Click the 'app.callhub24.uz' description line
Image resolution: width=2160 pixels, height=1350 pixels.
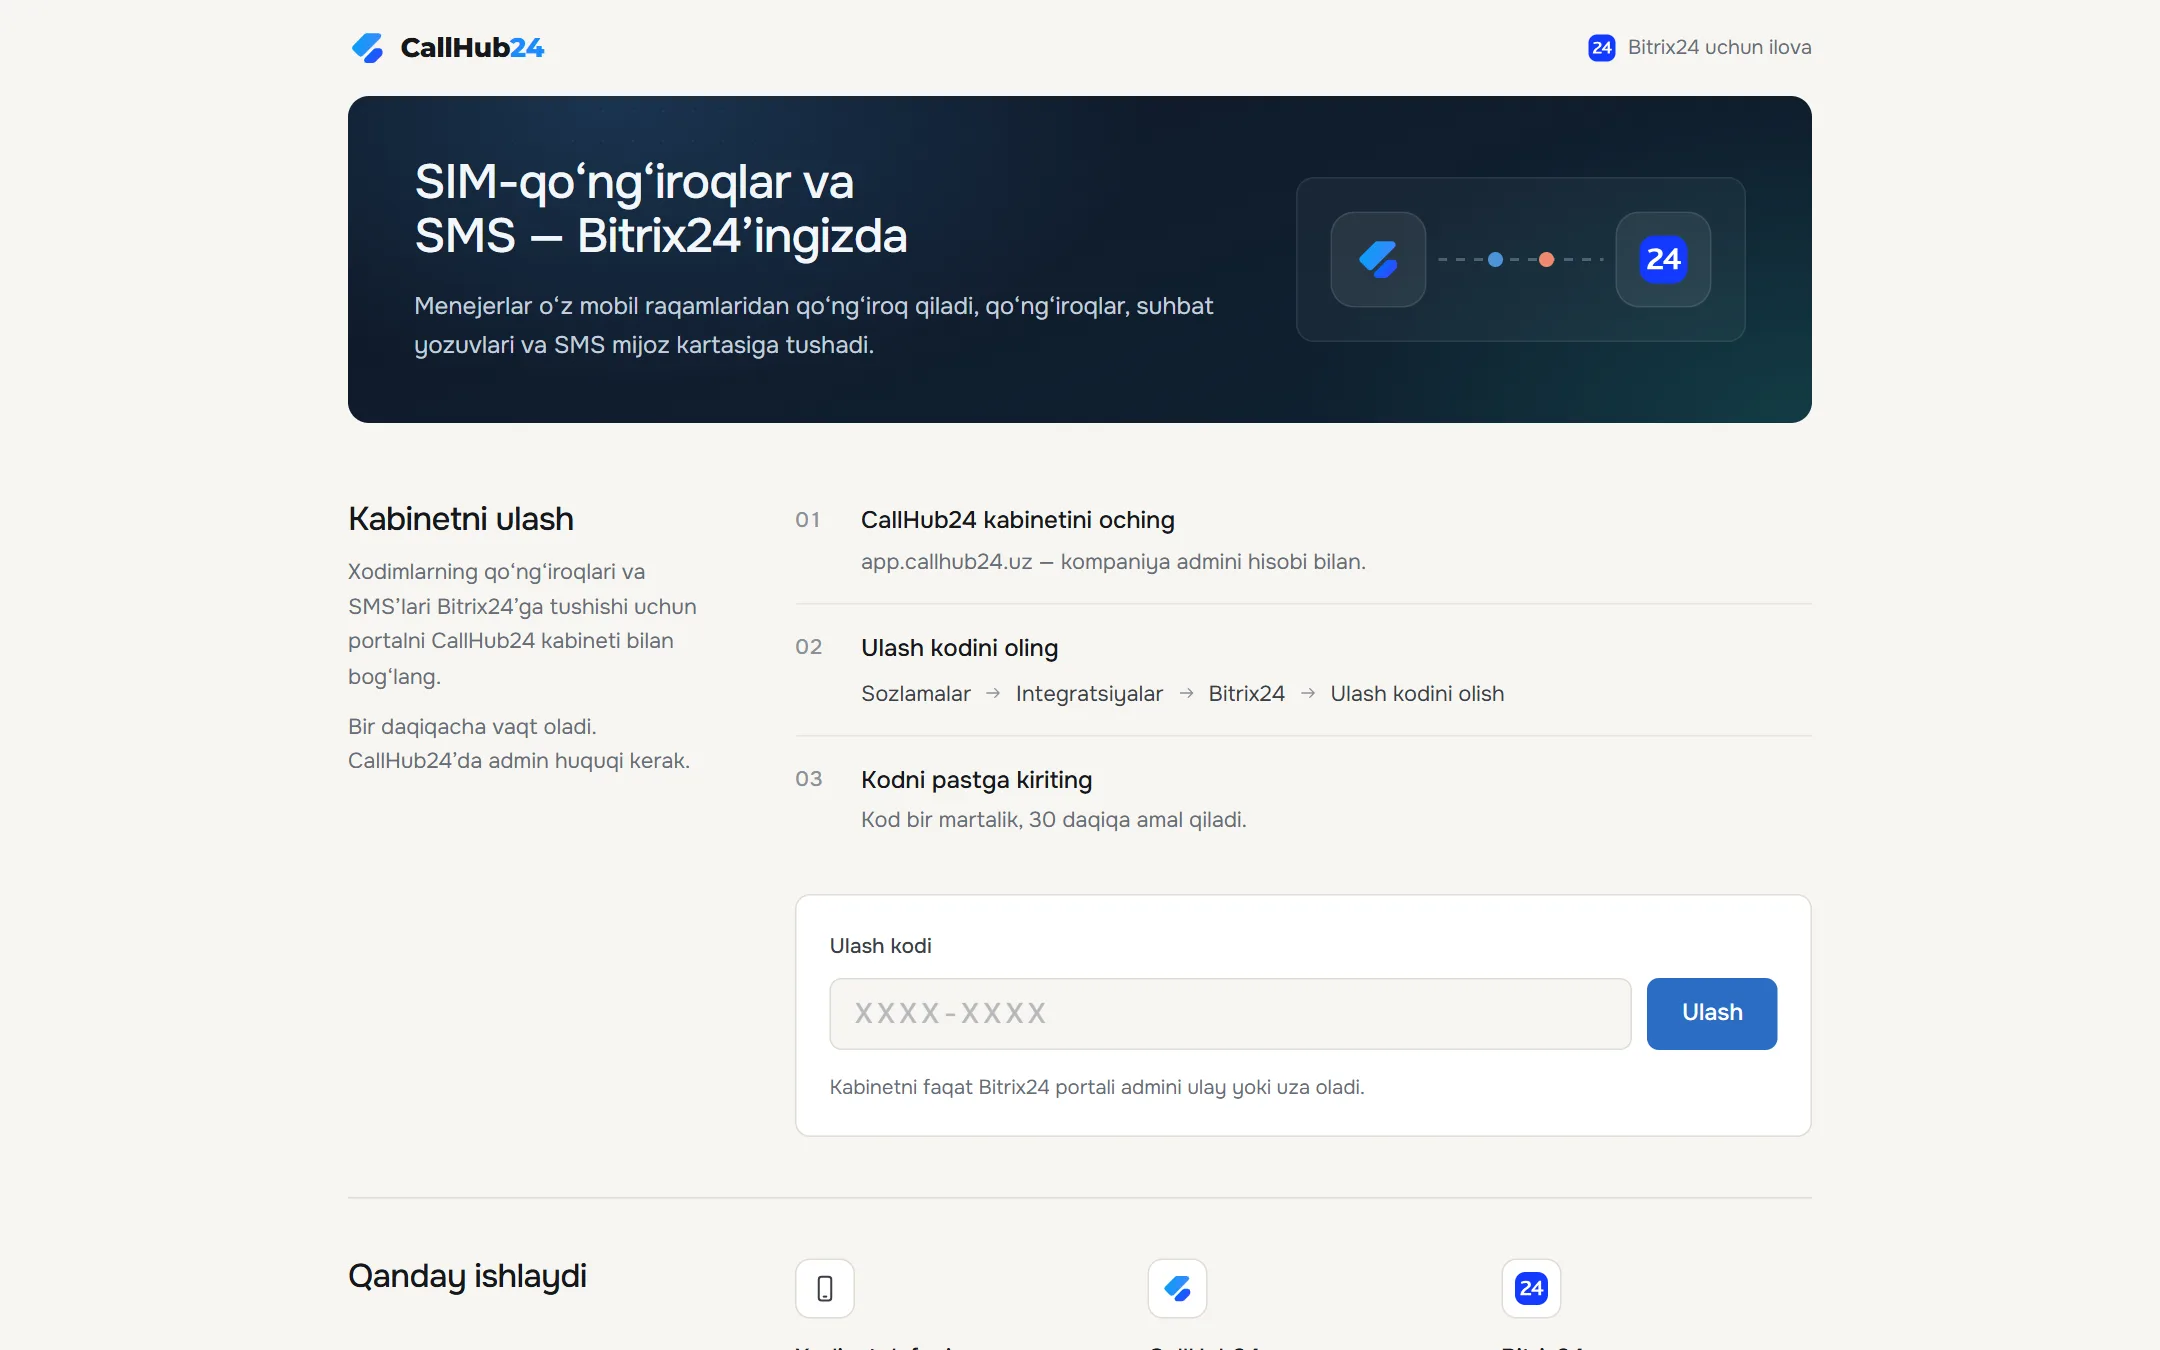pos(1113,562)
